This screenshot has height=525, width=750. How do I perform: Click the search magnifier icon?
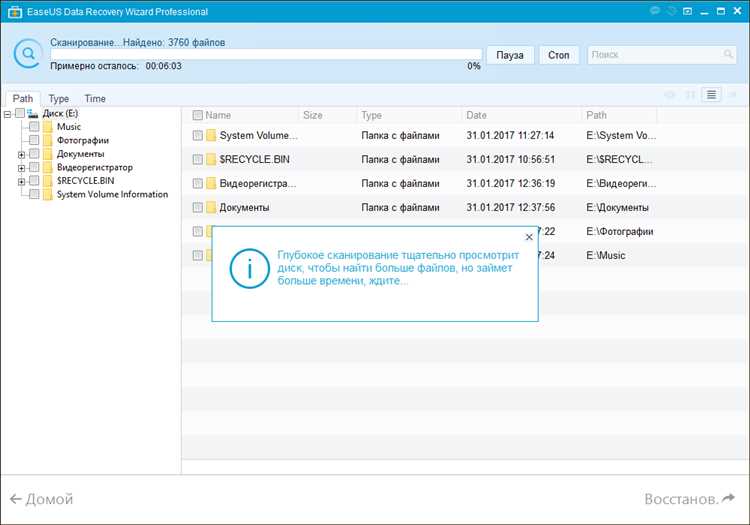[728, 55]
